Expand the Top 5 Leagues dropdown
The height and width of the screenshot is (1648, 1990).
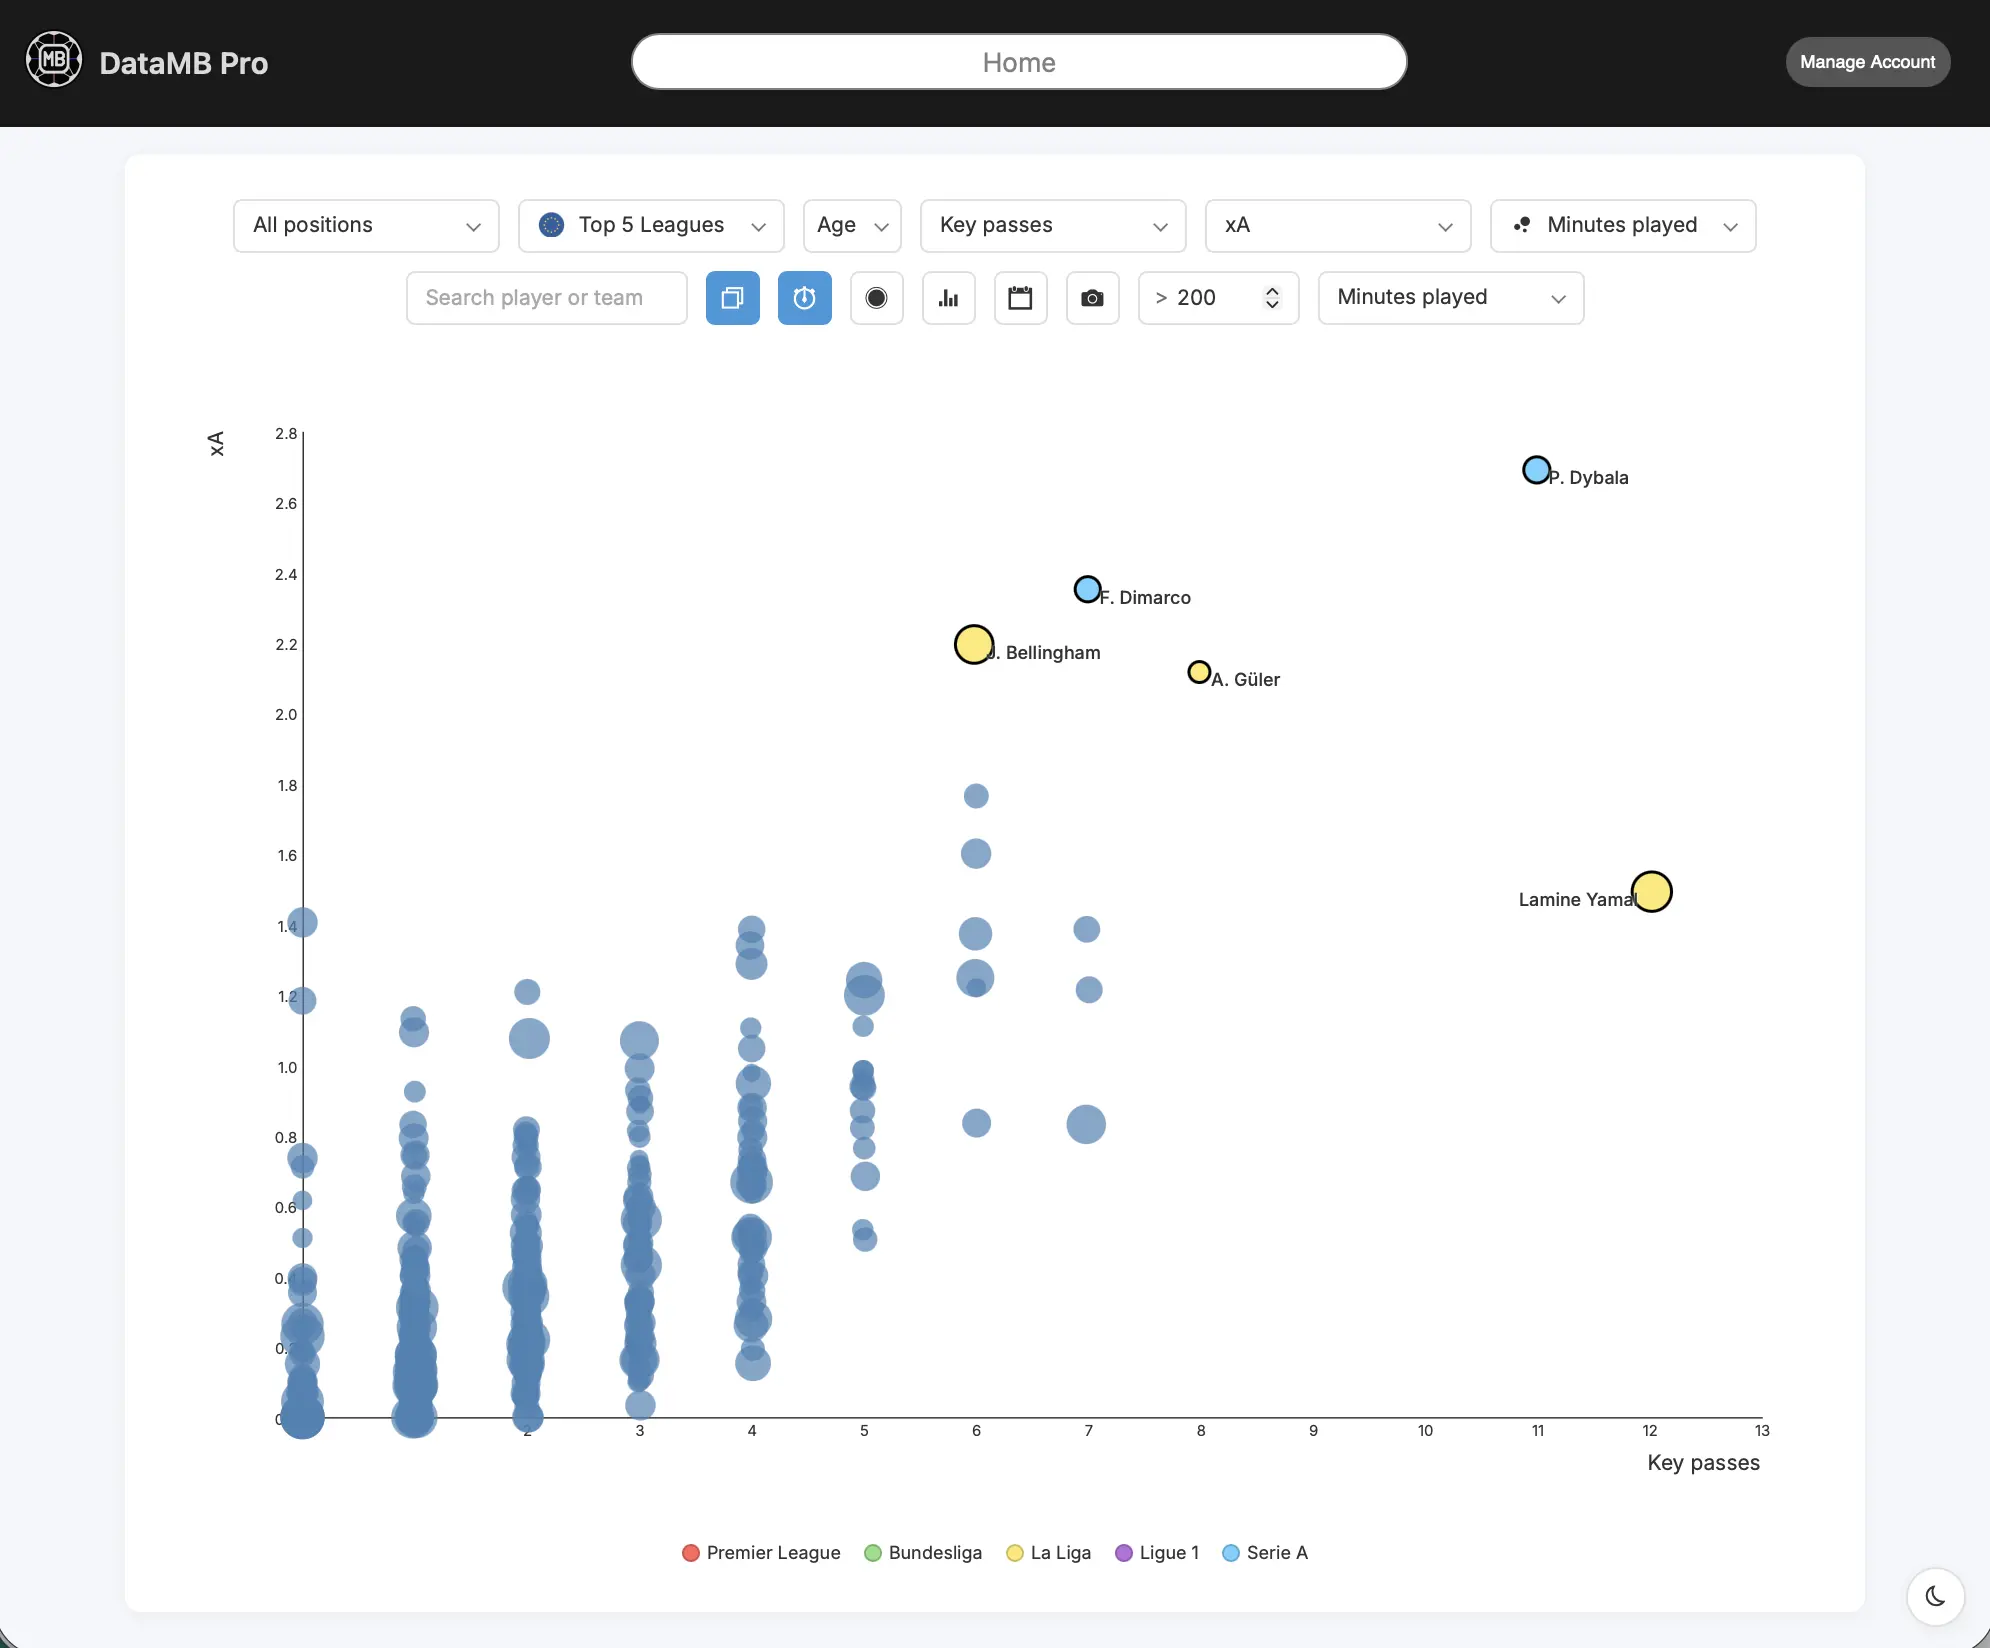click(x=651, y=226)
